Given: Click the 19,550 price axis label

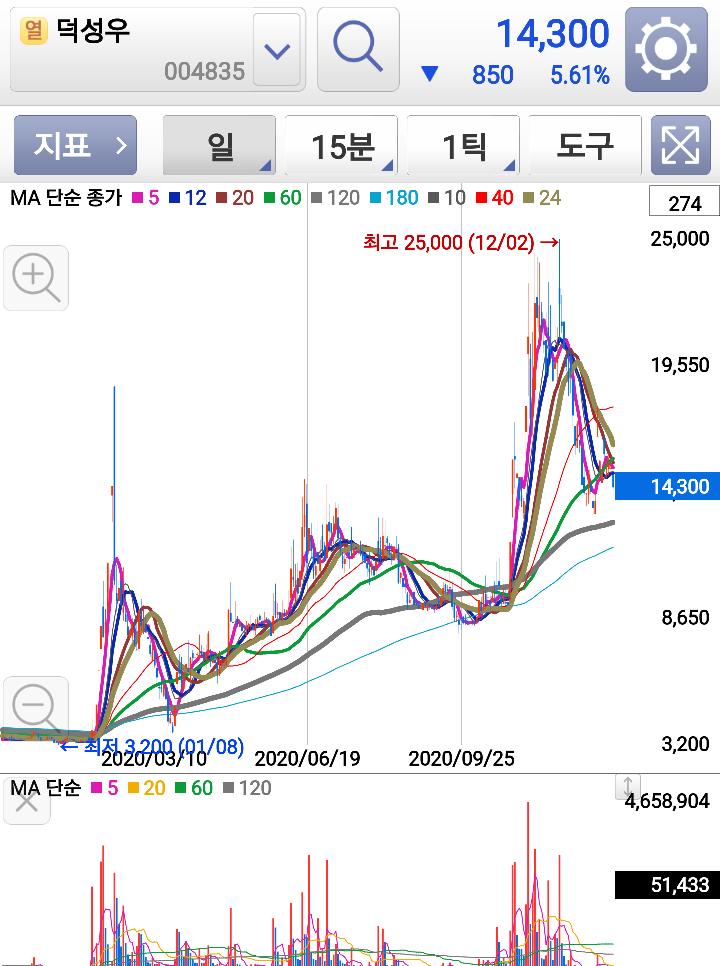Looking at the screenshot, I should point(680,365).
